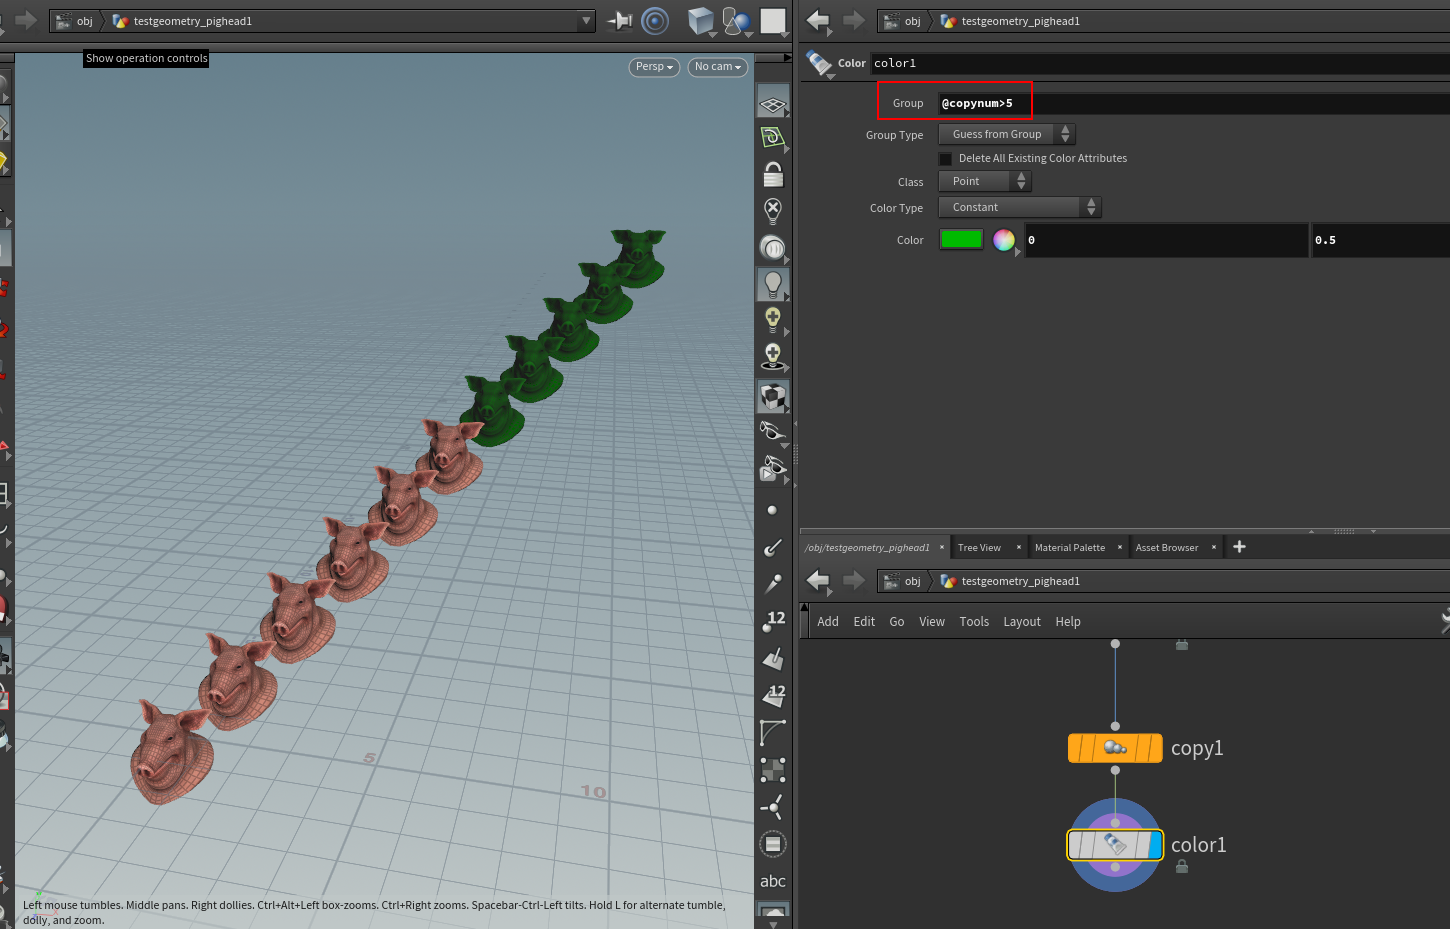Click the No cam camera button

point(717,67)
